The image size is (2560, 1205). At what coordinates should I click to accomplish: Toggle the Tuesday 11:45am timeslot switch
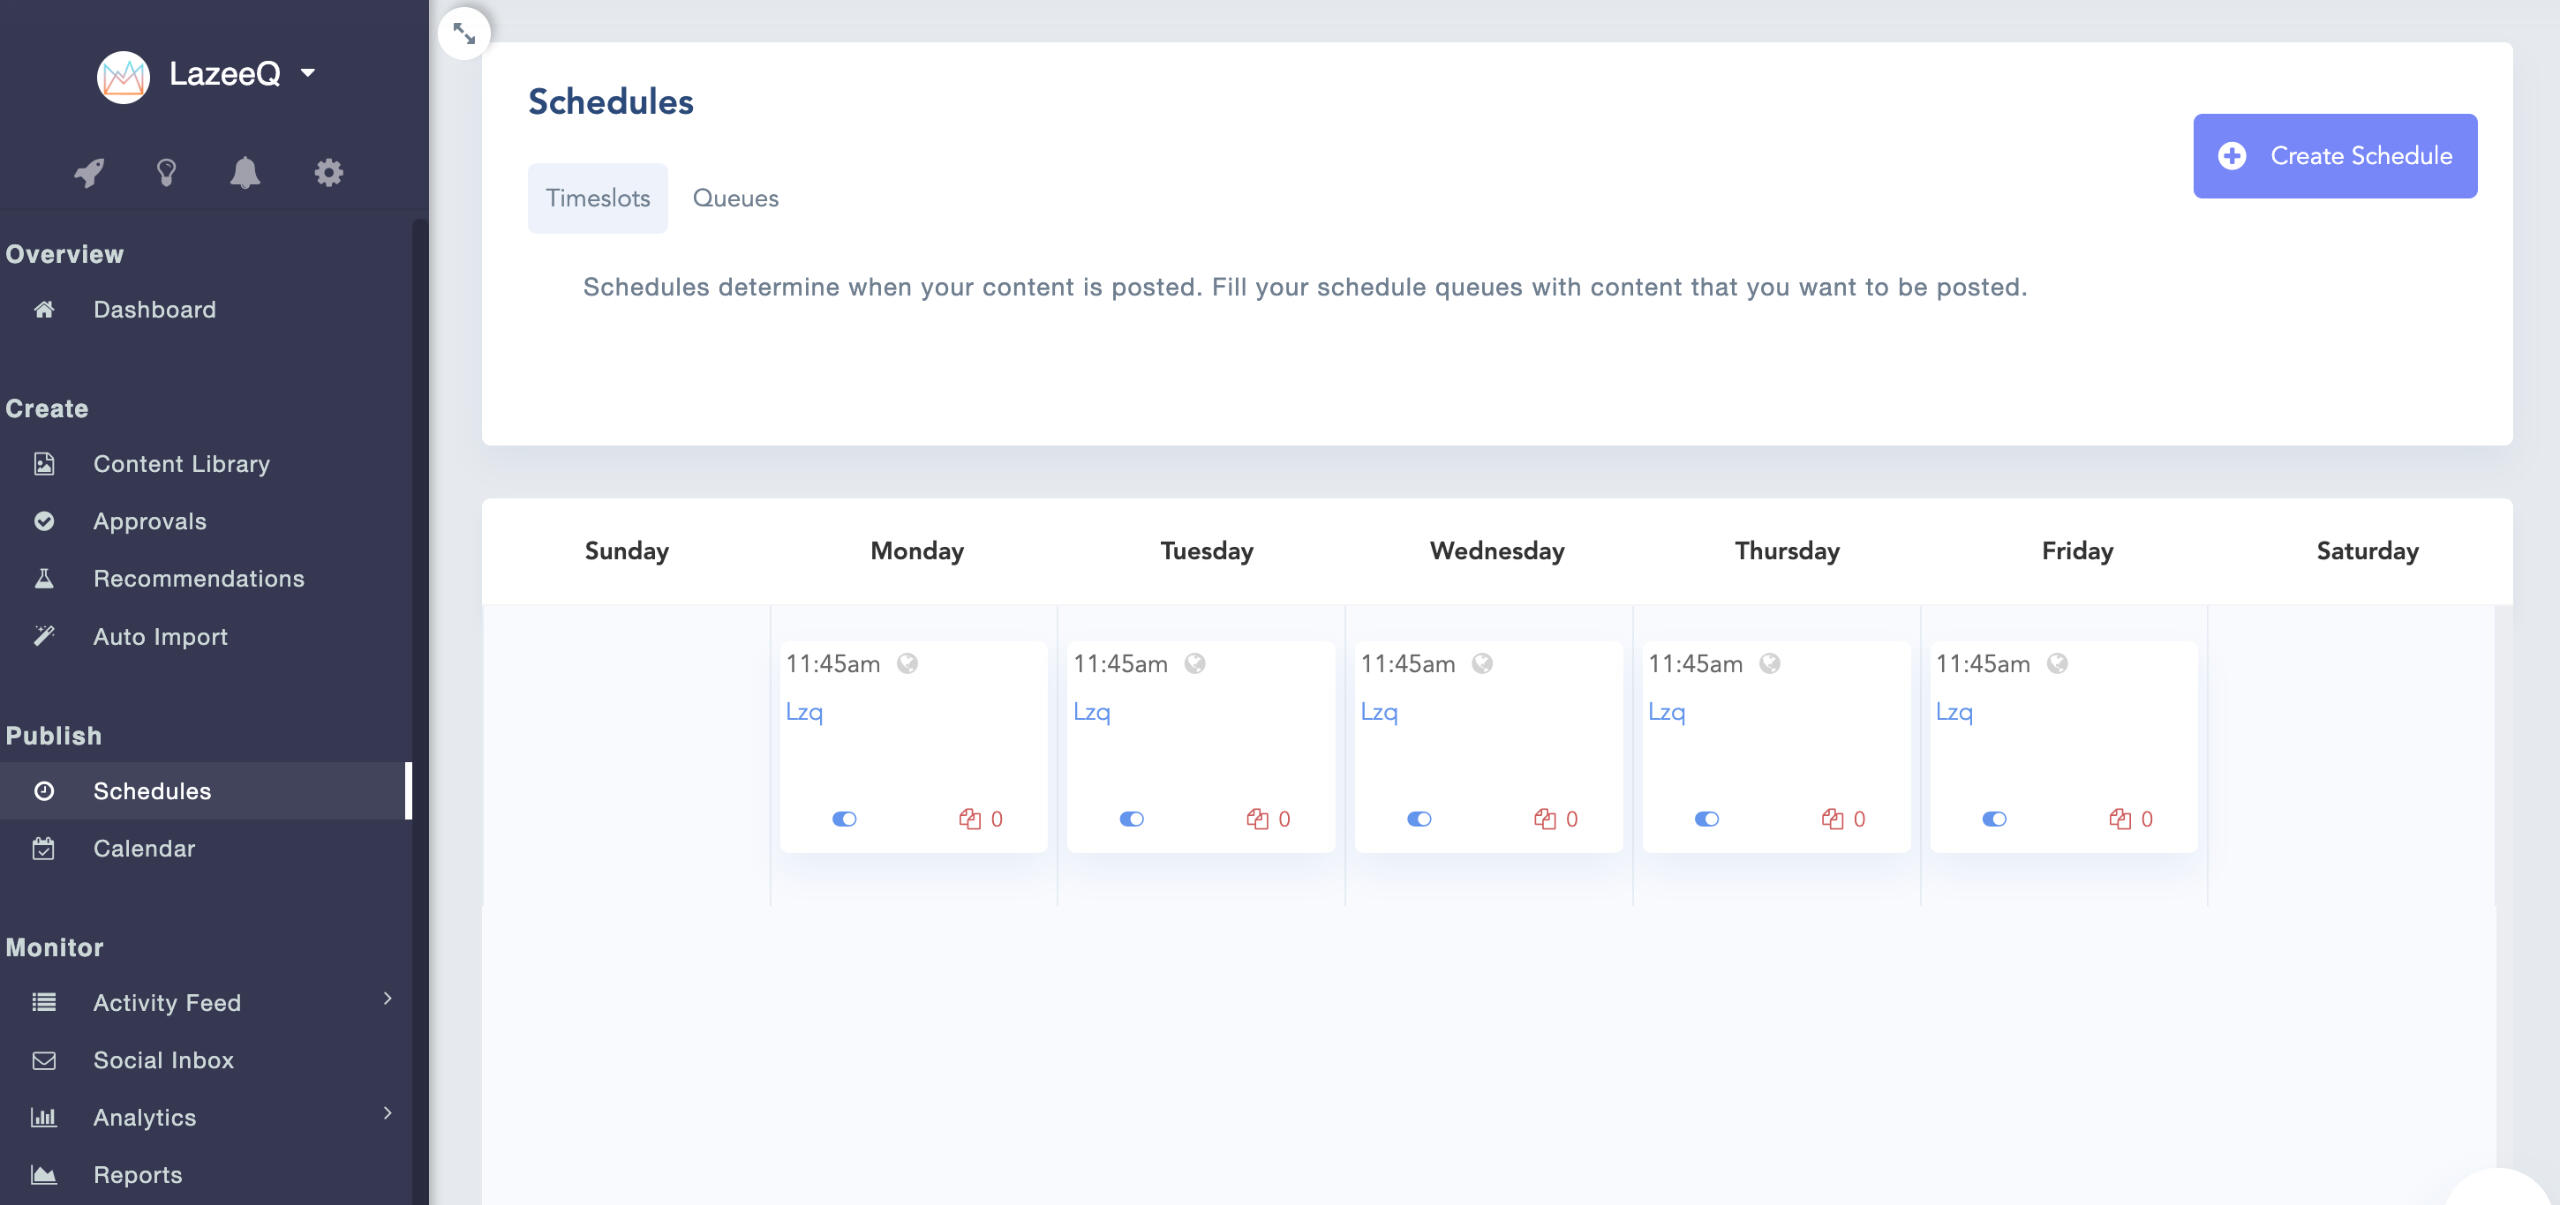pyautogui.click(x=1132, y=819)
